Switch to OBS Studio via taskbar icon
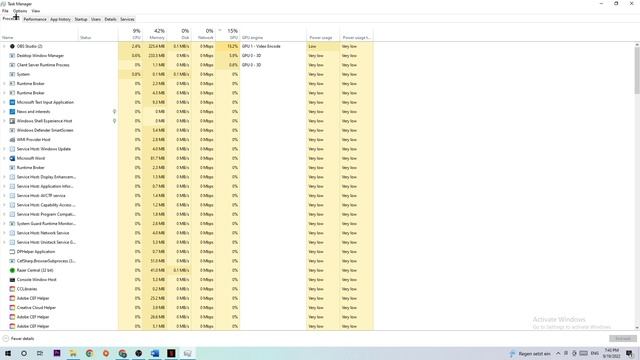The image size is (640, 360). [x=138, y=353]
